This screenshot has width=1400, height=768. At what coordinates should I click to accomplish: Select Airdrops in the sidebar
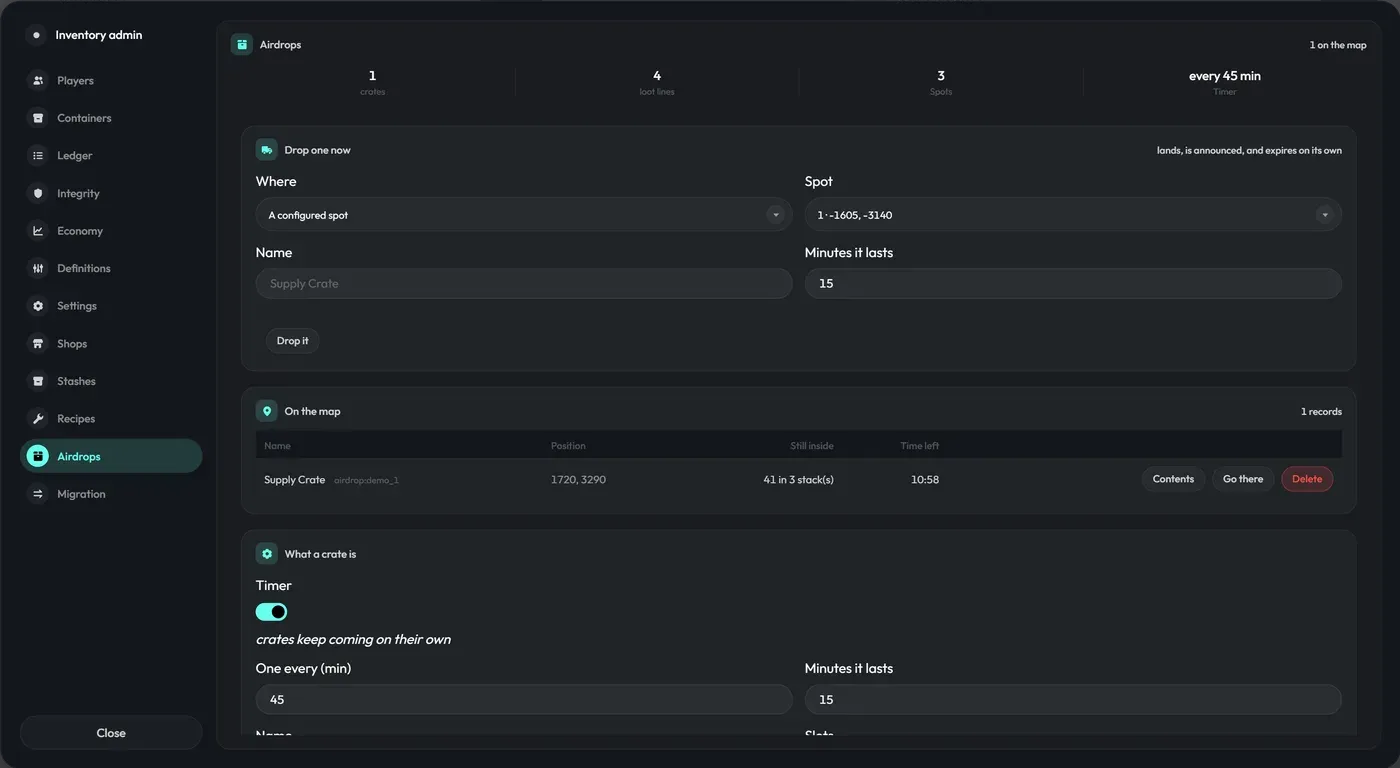[111, 456]
